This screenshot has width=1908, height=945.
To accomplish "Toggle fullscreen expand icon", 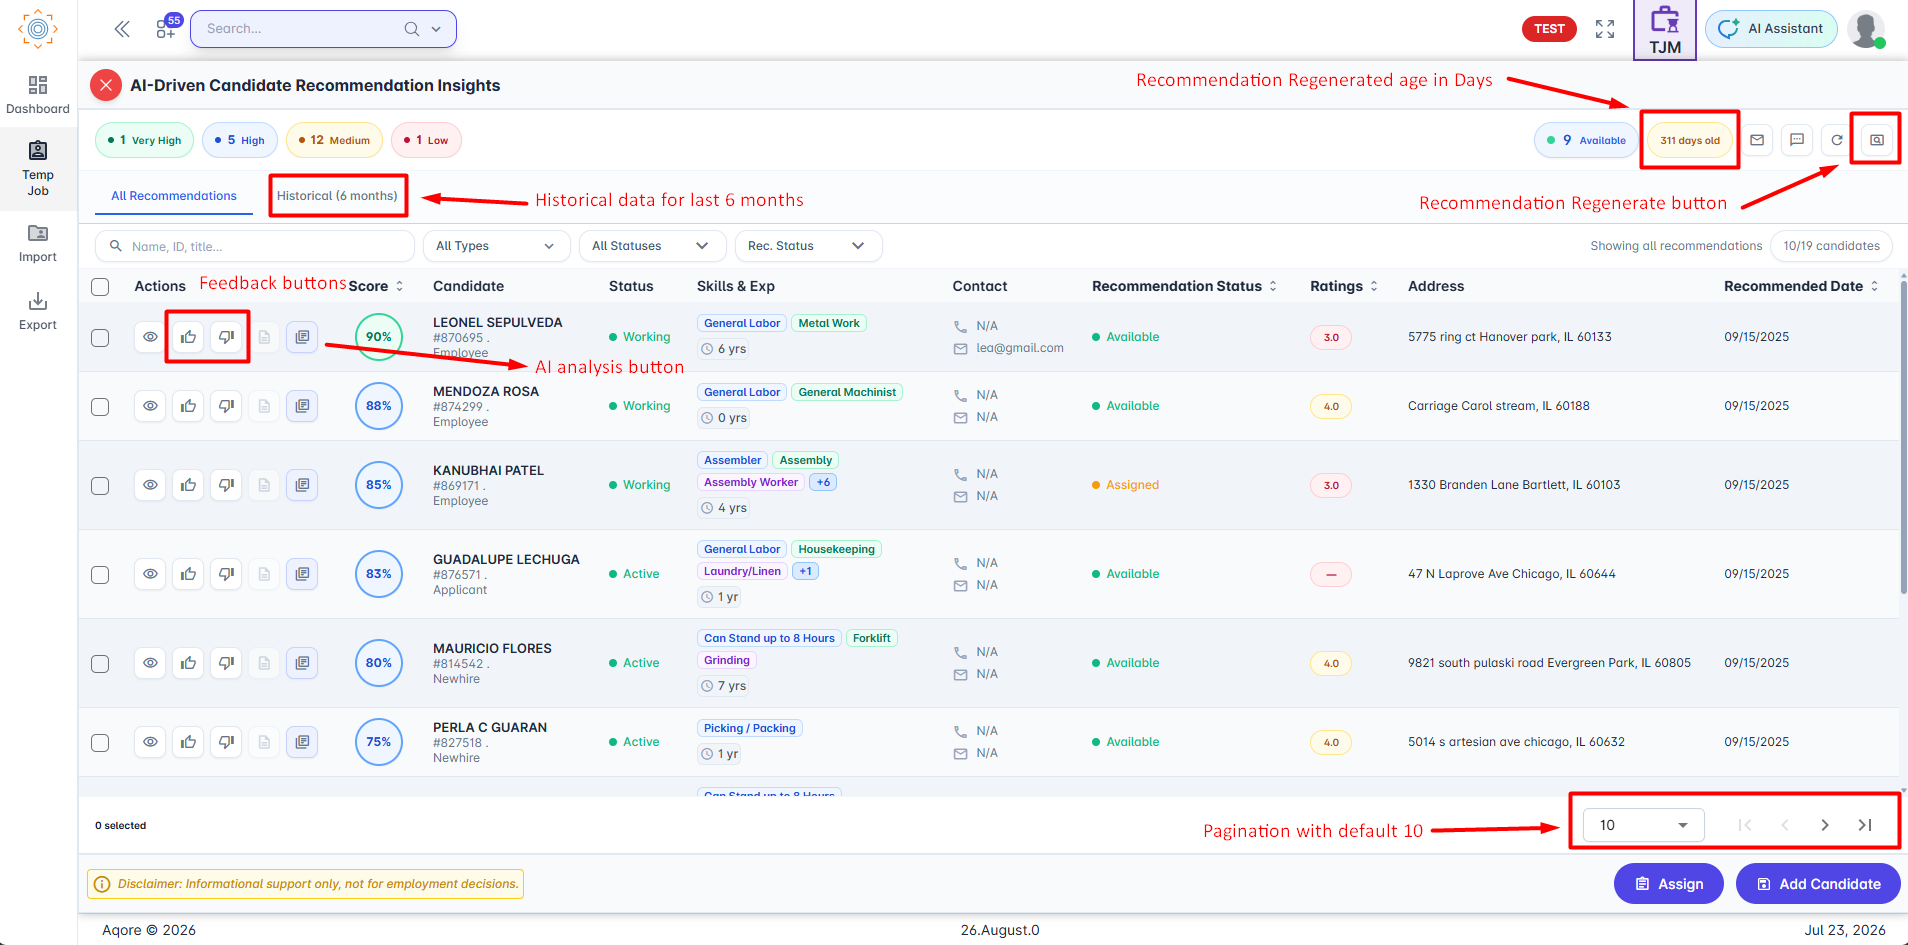I will [x=1605, y=29].
